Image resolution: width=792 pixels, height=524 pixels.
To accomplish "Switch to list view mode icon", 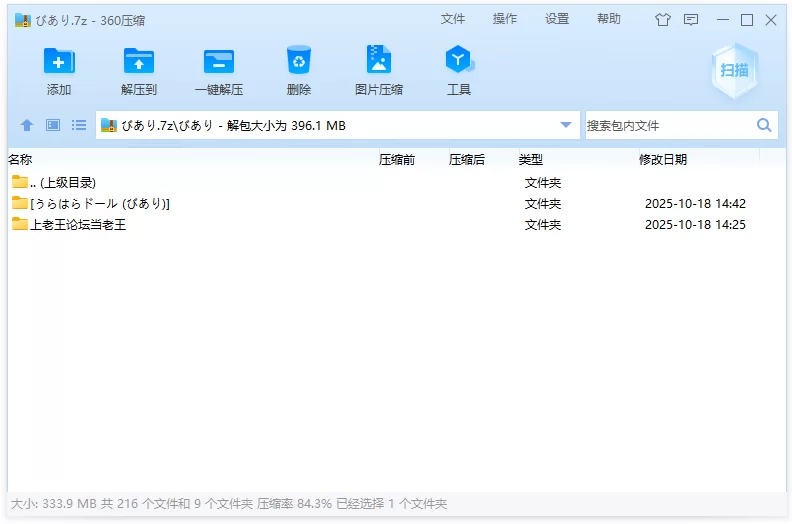I will (79, 125).
